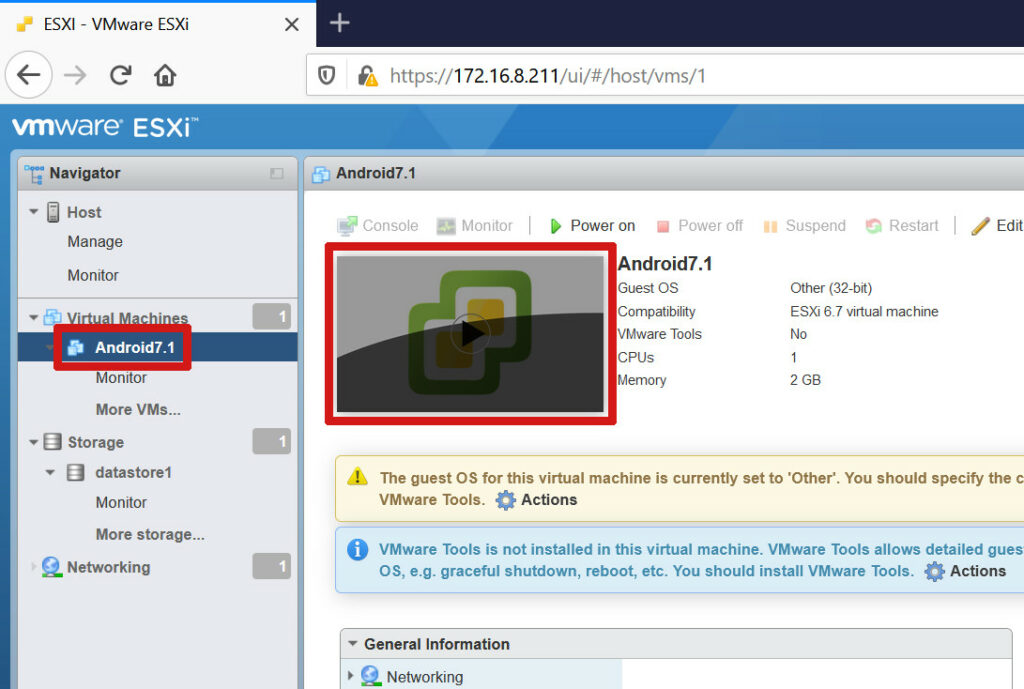Click the Storage disk icon
This screenshot has height=689, width=1024.
[x=52, y=441]
